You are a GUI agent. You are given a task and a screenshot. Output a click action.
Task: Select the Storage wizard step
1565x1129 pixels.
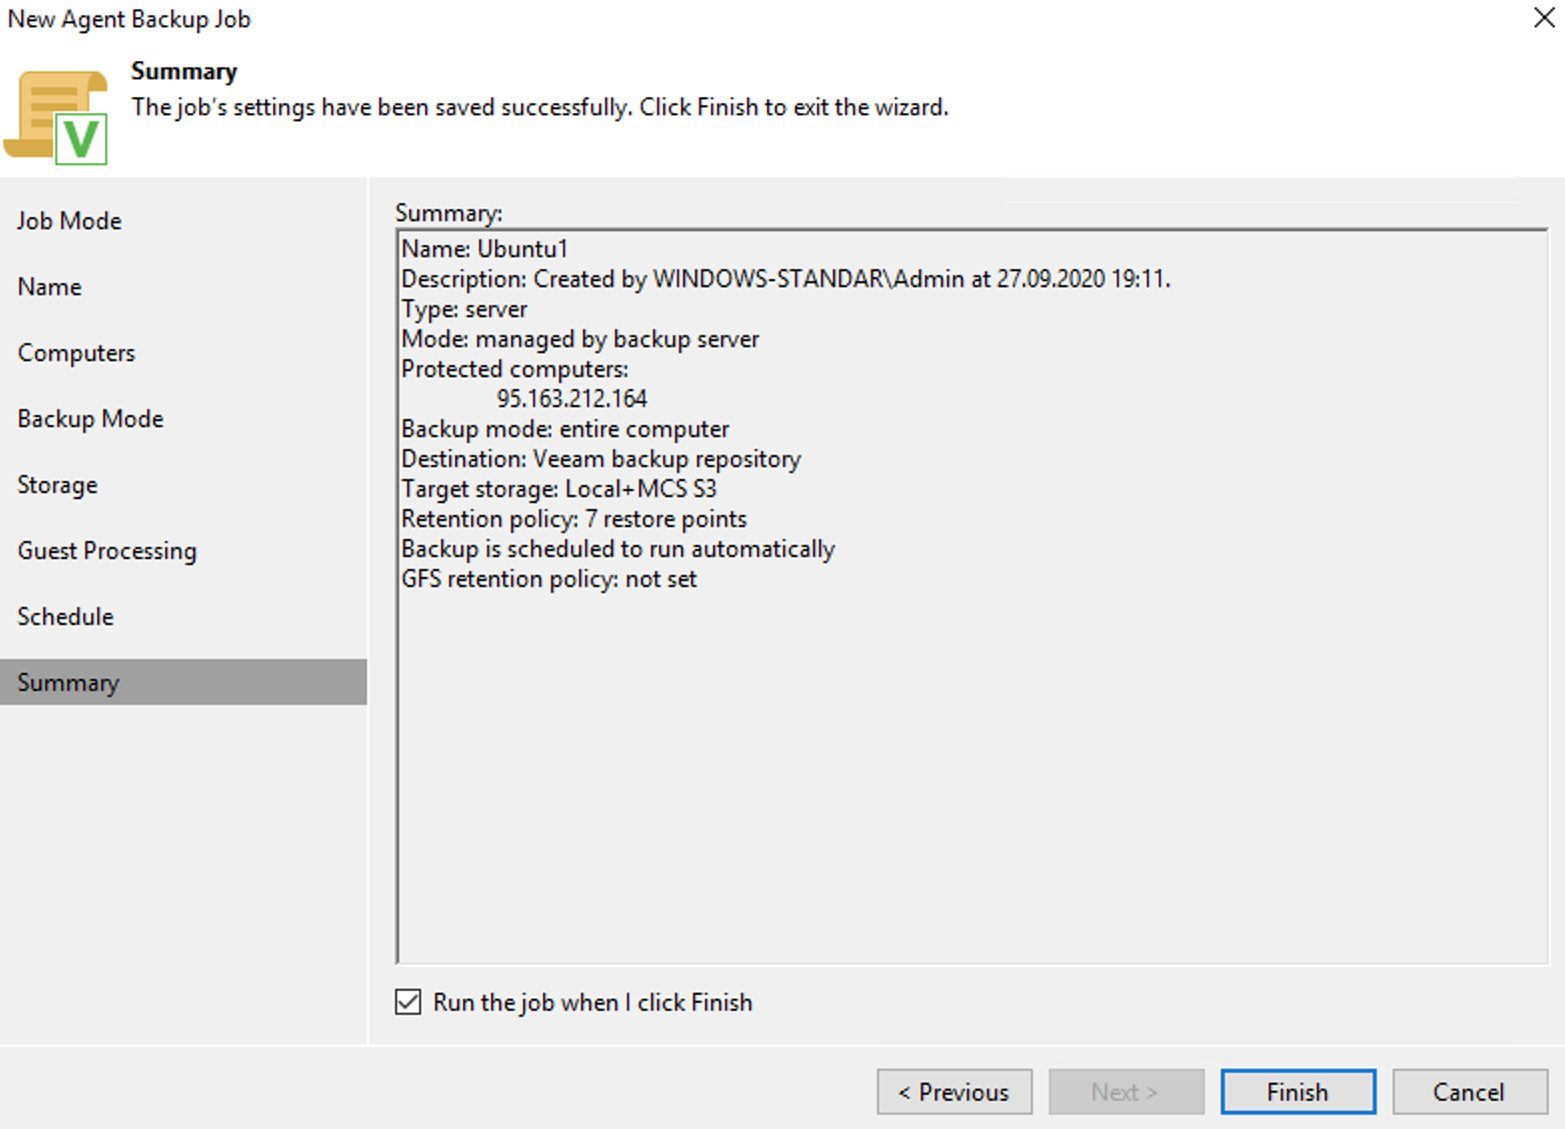point(58,485)
